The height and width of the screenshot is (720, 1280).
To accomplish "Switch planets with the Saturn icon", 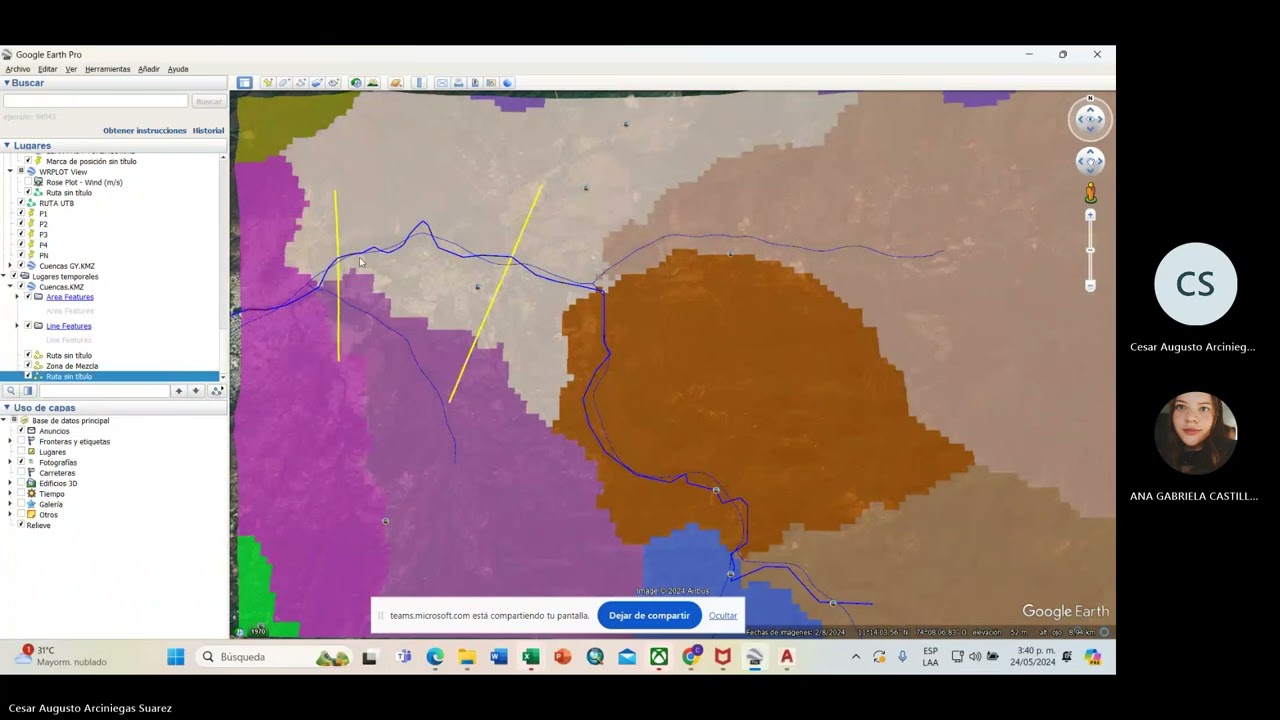I will click(x=396, y=83).
